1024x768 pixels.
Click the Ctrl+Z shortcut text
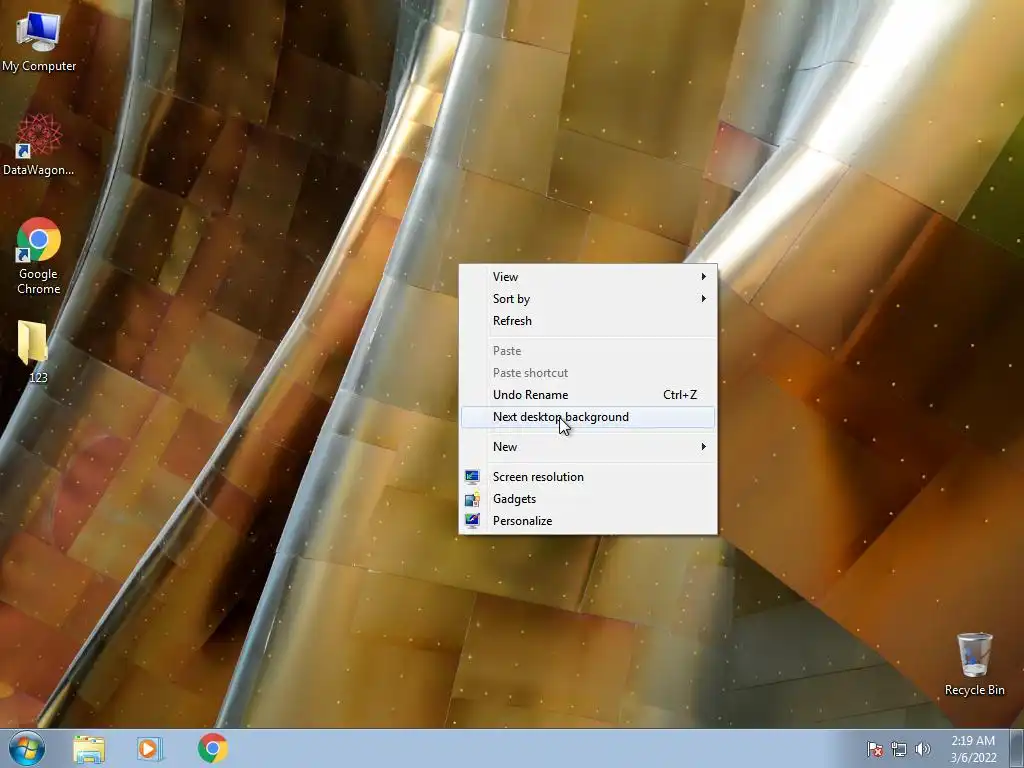click(x=680, y=395)
